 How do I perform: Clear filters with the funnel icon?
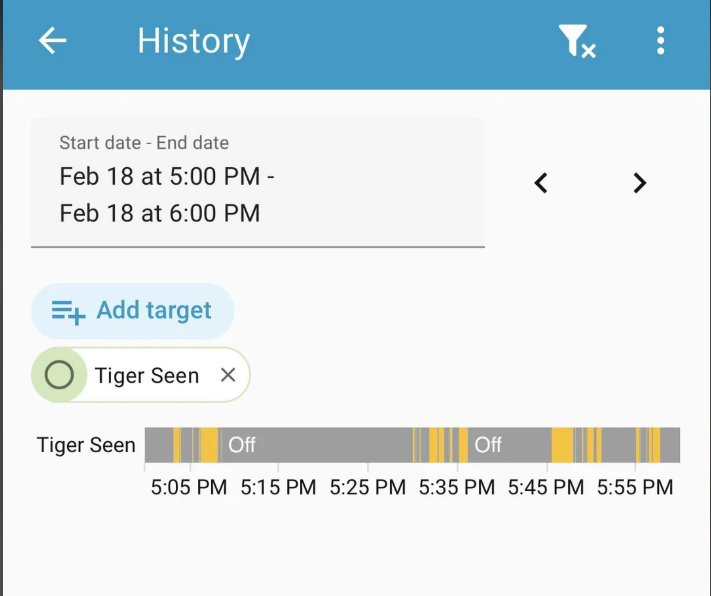pos(576,41)
